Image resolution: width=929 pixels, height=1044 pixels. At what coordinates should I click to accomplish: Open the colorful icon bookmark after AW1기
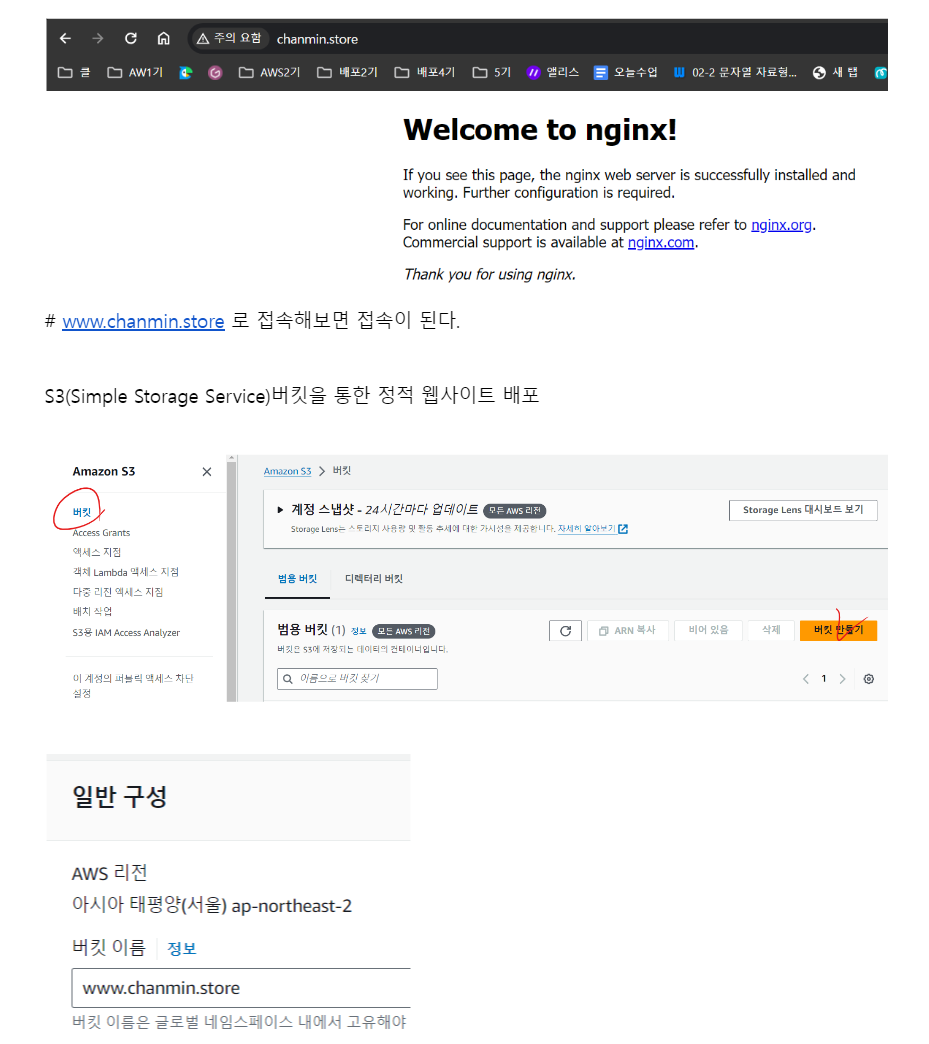click(186, 73)
